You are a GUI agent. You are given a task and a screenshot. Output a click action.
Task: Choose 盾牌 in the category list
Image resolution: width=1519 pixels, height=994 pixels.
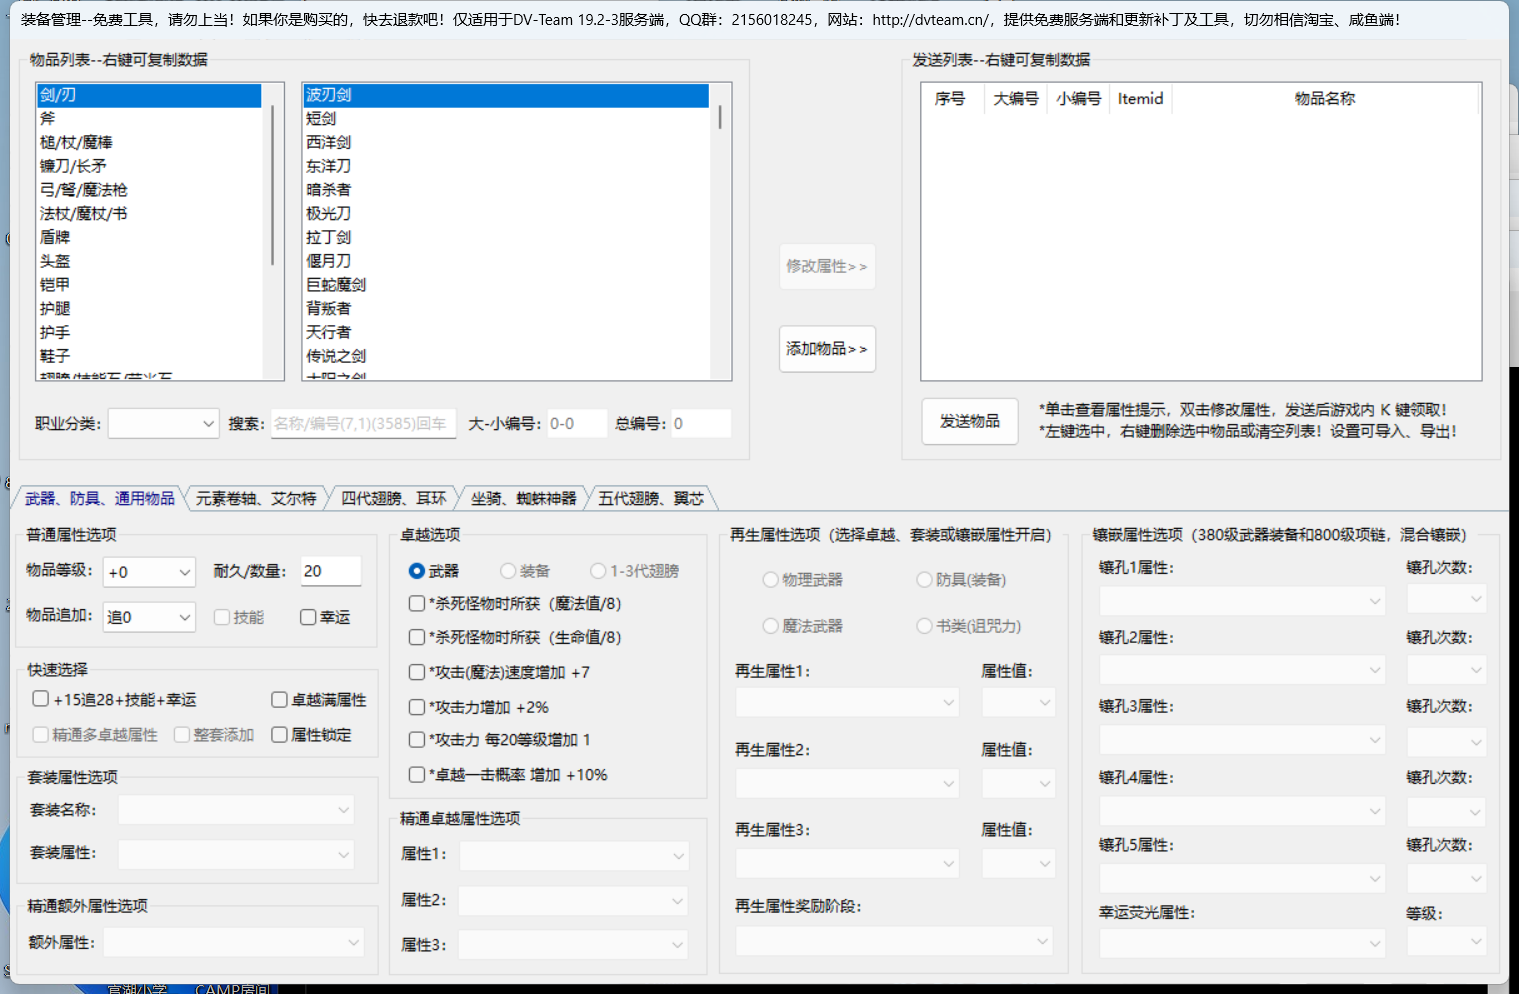[55, 237]
